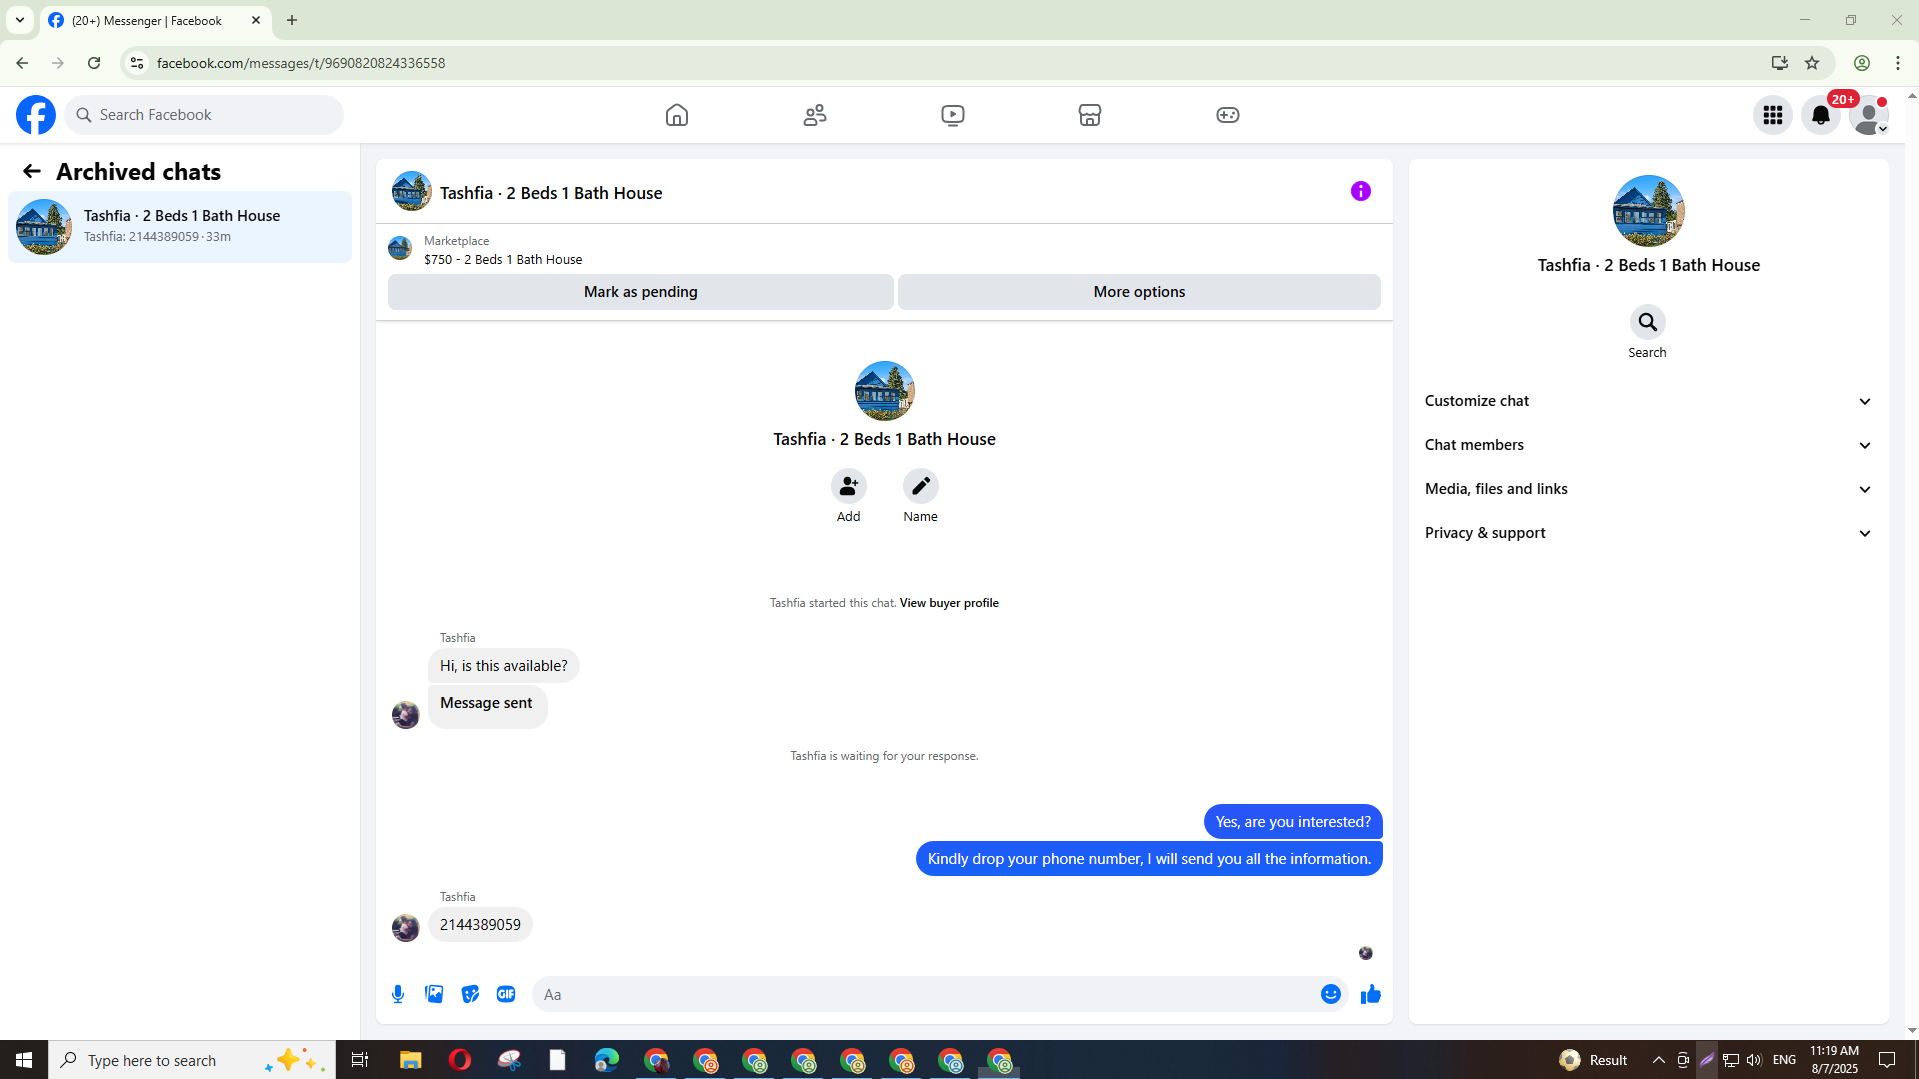Open Opera browser from the taskbar
This screenshot has width=1919, height=1079.
tap(460, 1060)
